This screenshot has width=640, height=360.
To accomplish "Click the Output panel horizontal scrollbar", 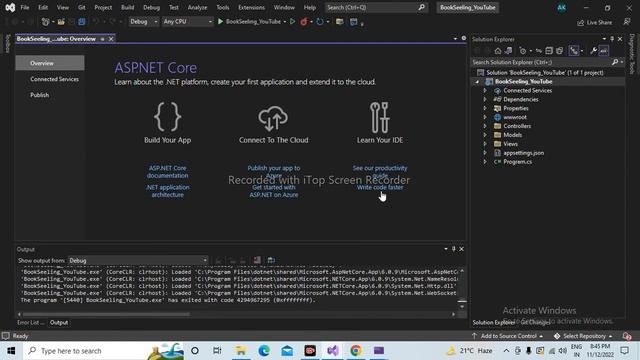I will point(106,314).
